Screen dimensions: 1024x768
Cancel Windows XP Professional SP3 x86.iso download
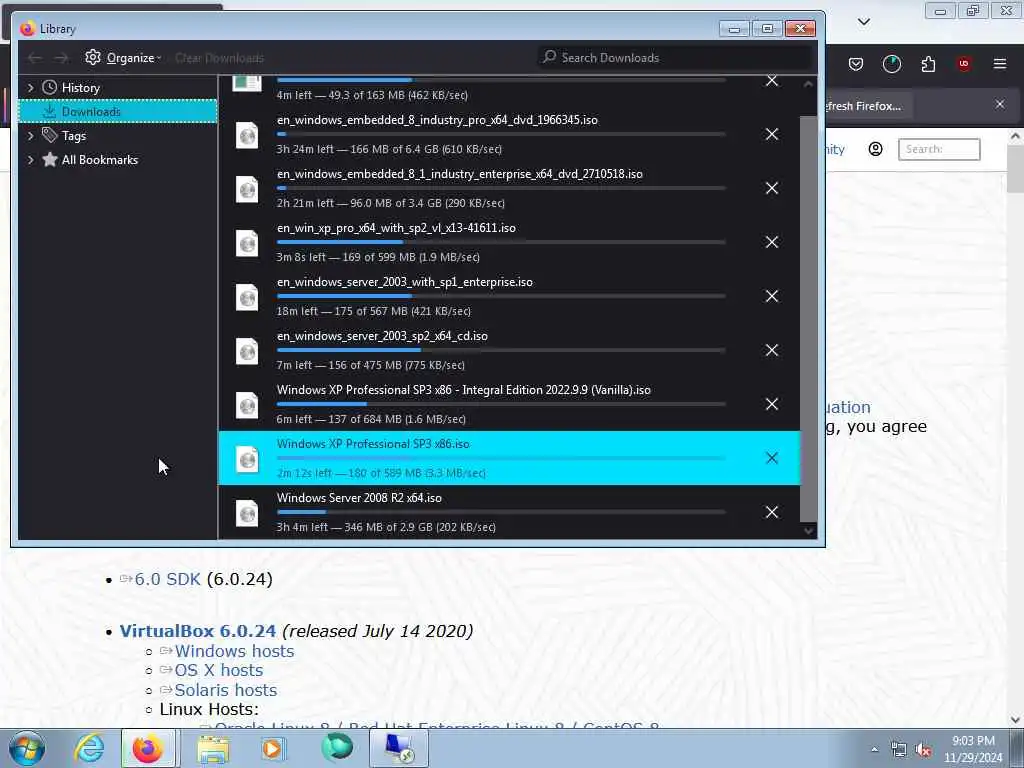(x=772, y=458)
